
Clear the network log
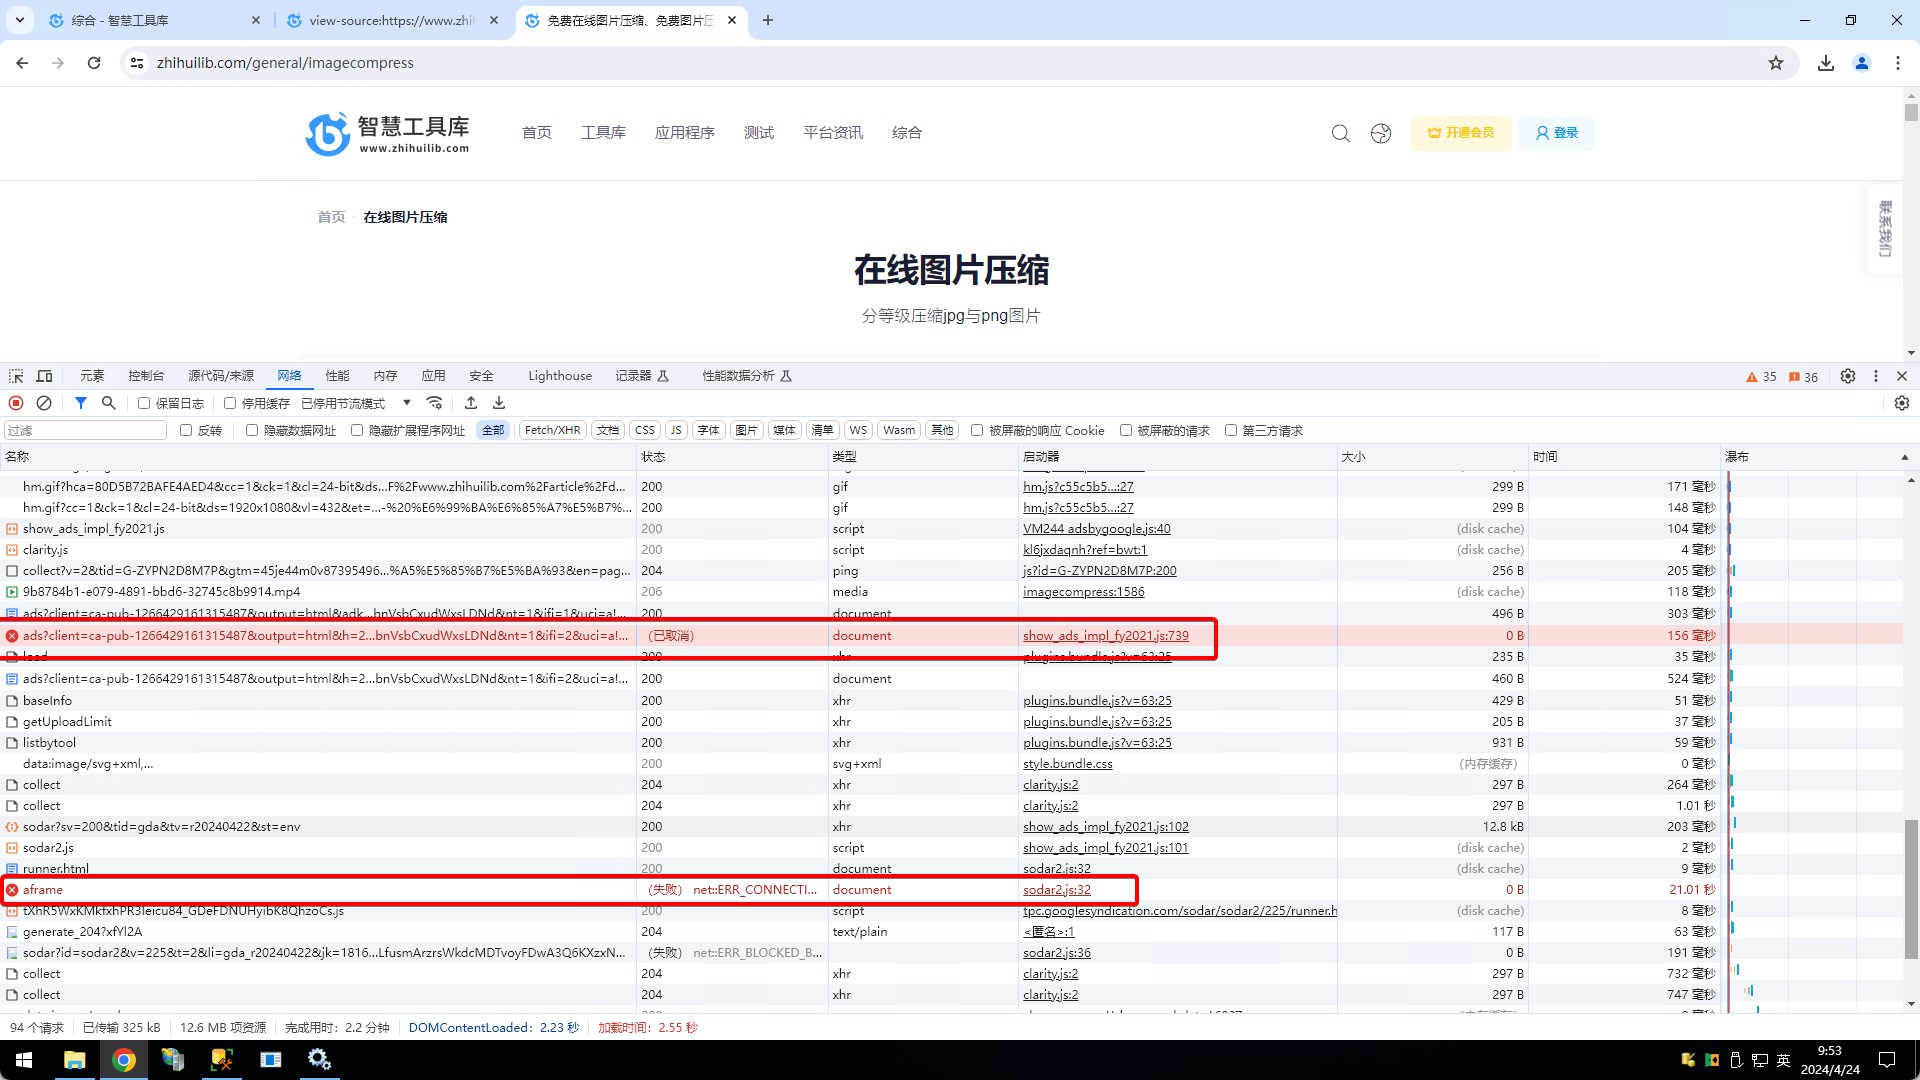coord(44,403)
